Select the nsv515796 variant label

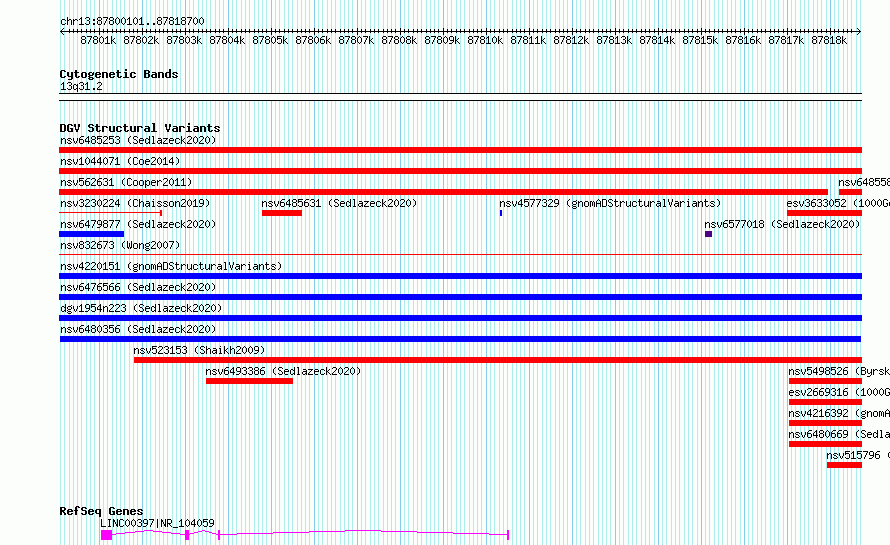pyautogui.click(x=858, y=455)
